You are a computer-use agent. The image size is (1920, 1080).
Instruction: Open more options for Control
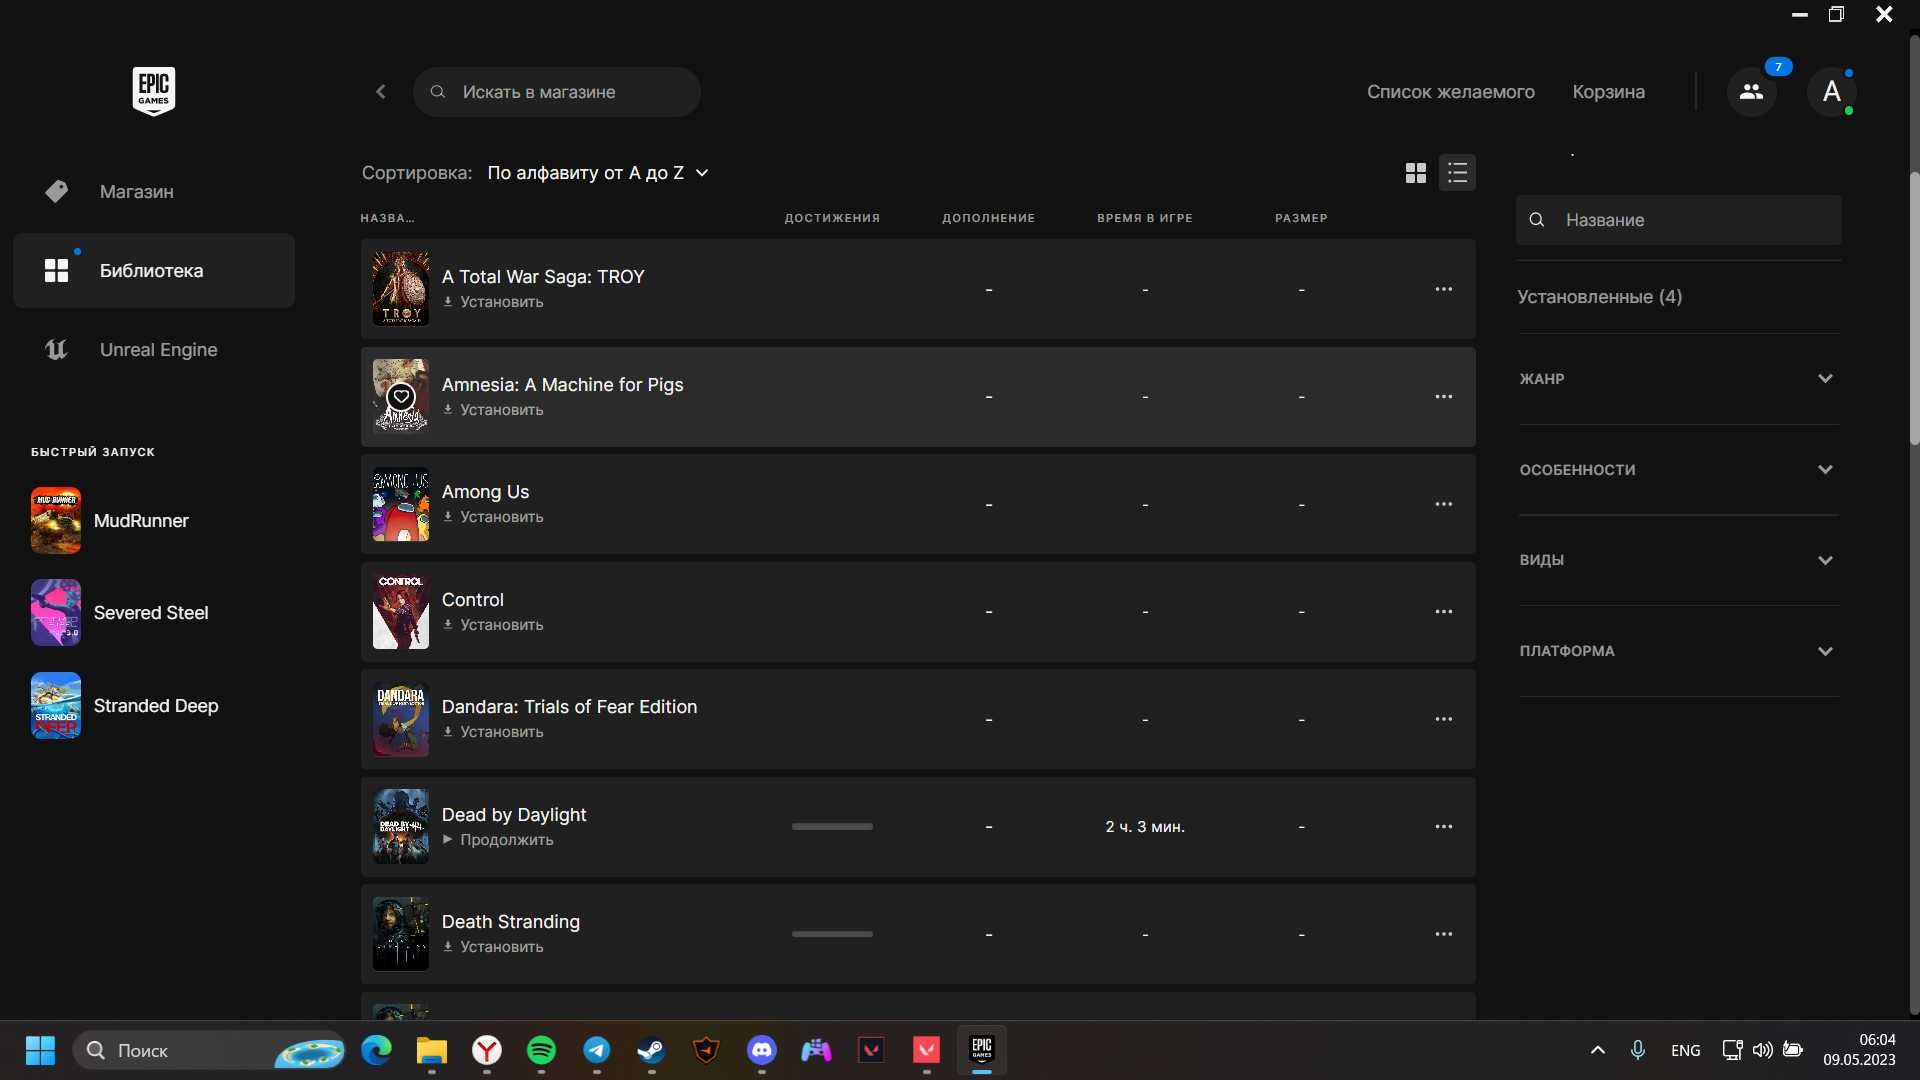click(x=1443, y=612)
